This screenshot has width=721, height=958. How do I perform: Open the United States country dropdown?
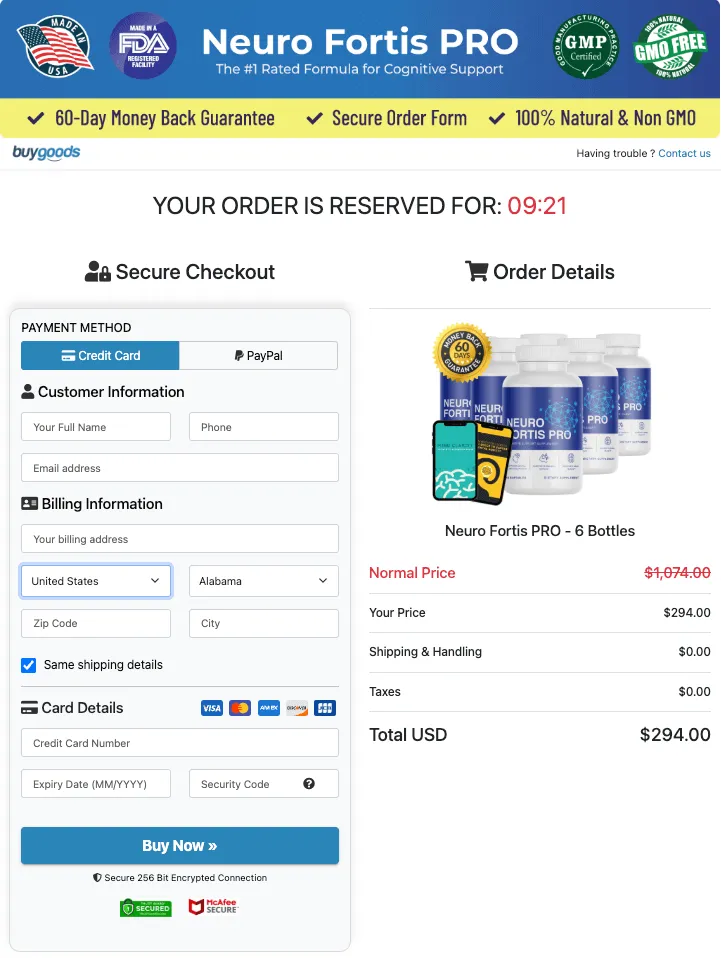click(95, 581)
